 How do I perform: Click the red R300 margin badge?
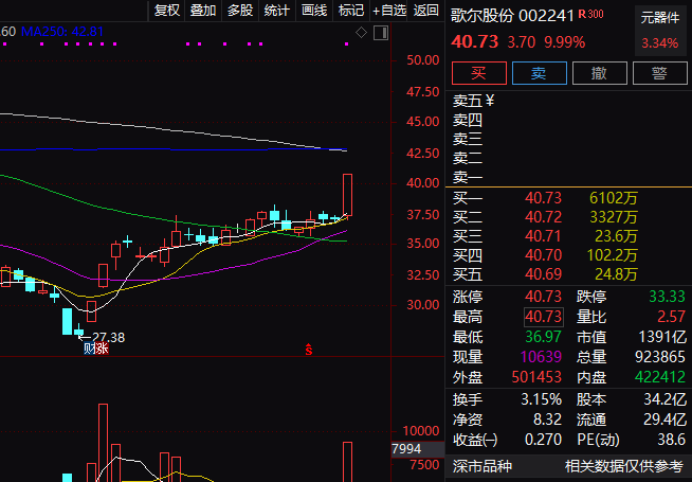point(591,15)
